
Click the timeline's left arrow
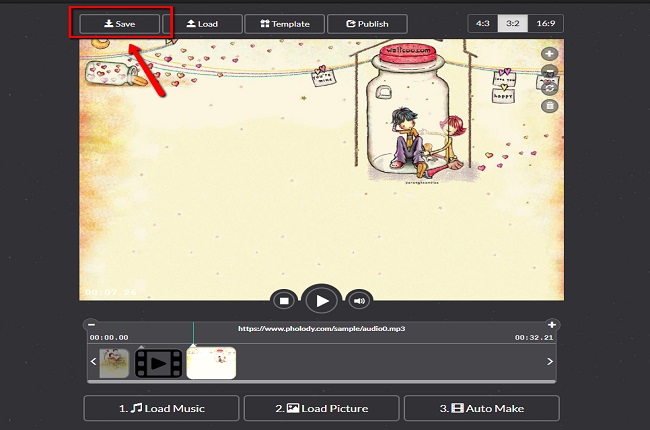click(x=94, y=362)
